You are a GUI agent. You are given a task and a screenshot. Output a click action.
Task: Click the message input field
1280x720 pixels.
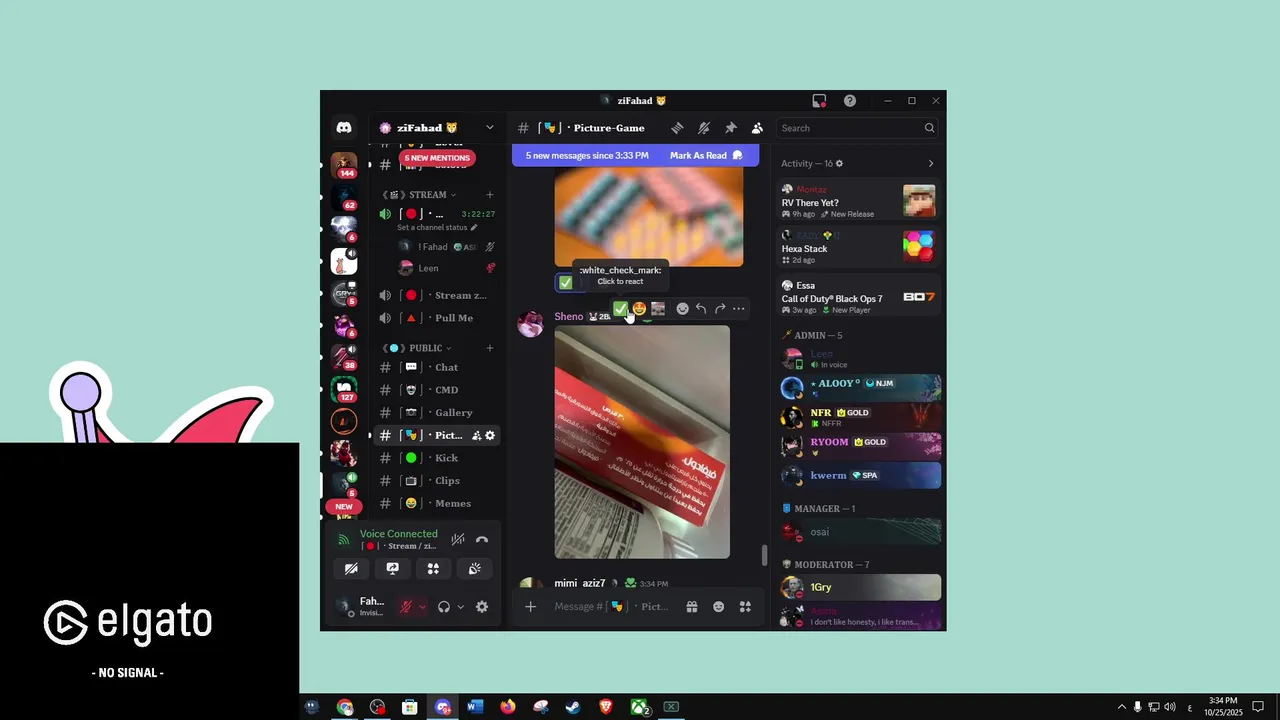pyautogui.click(x=611, y=607)
